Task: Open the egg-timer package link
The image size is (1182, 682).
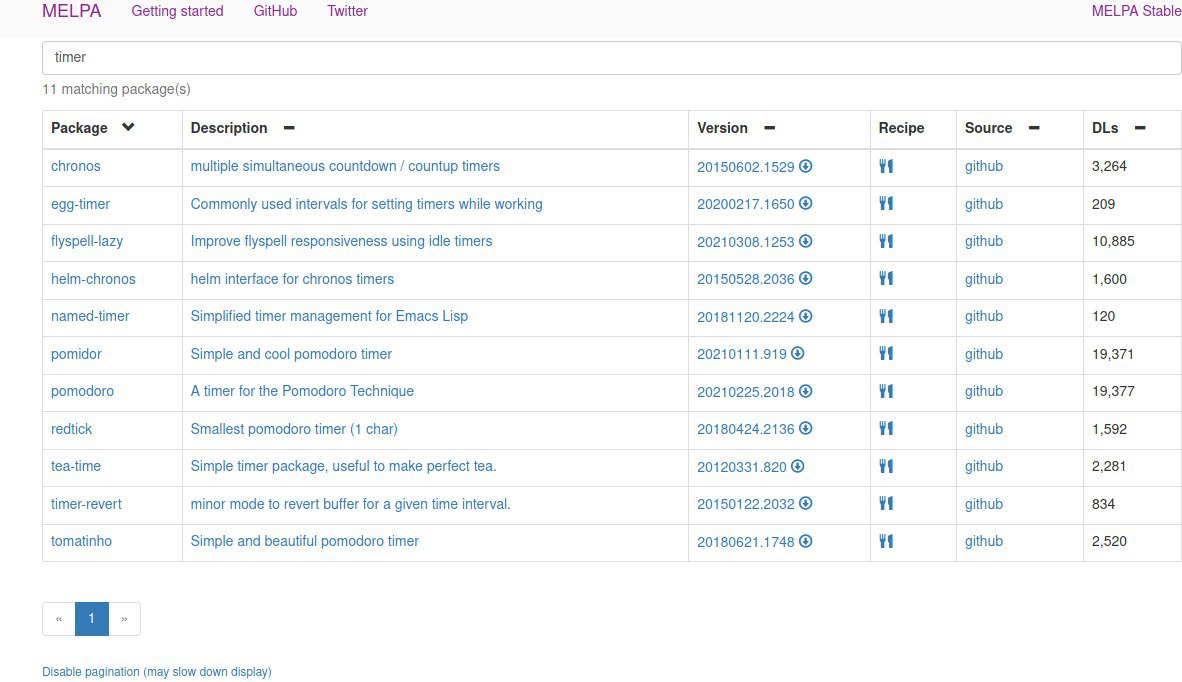Action: [x=81, y=203]
